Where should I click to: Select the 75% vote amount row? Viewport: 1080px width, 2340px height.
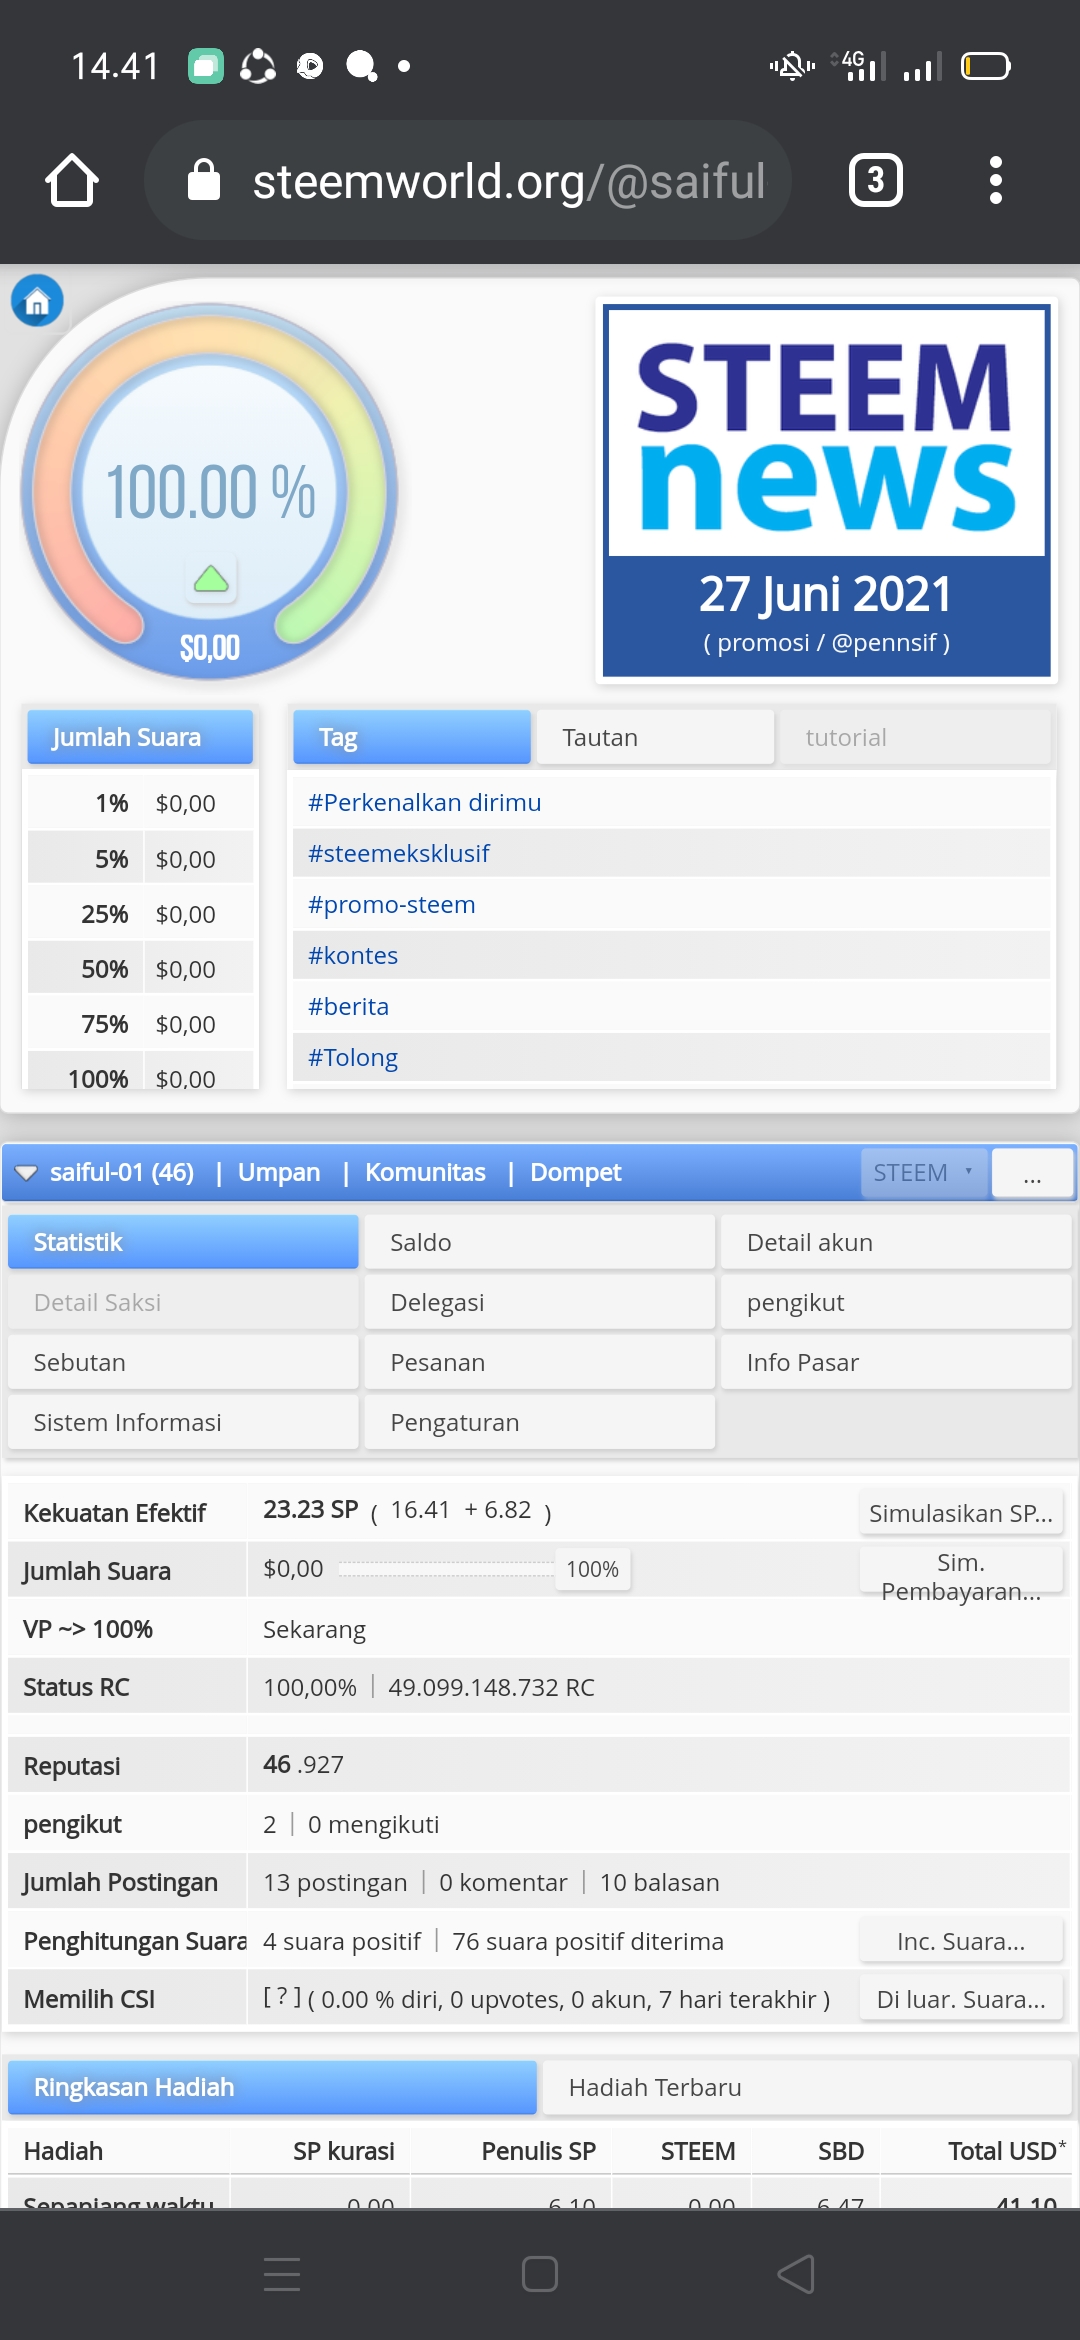pos(140,1024)
